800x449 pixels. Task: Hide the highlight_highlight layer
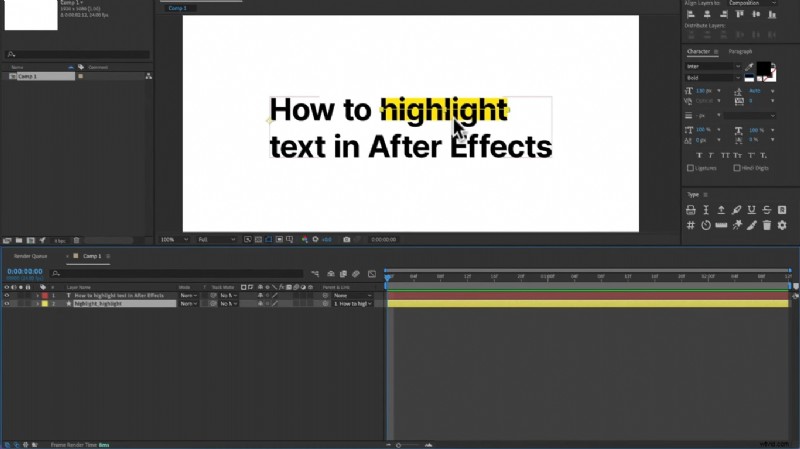click(x=7, y=304)
